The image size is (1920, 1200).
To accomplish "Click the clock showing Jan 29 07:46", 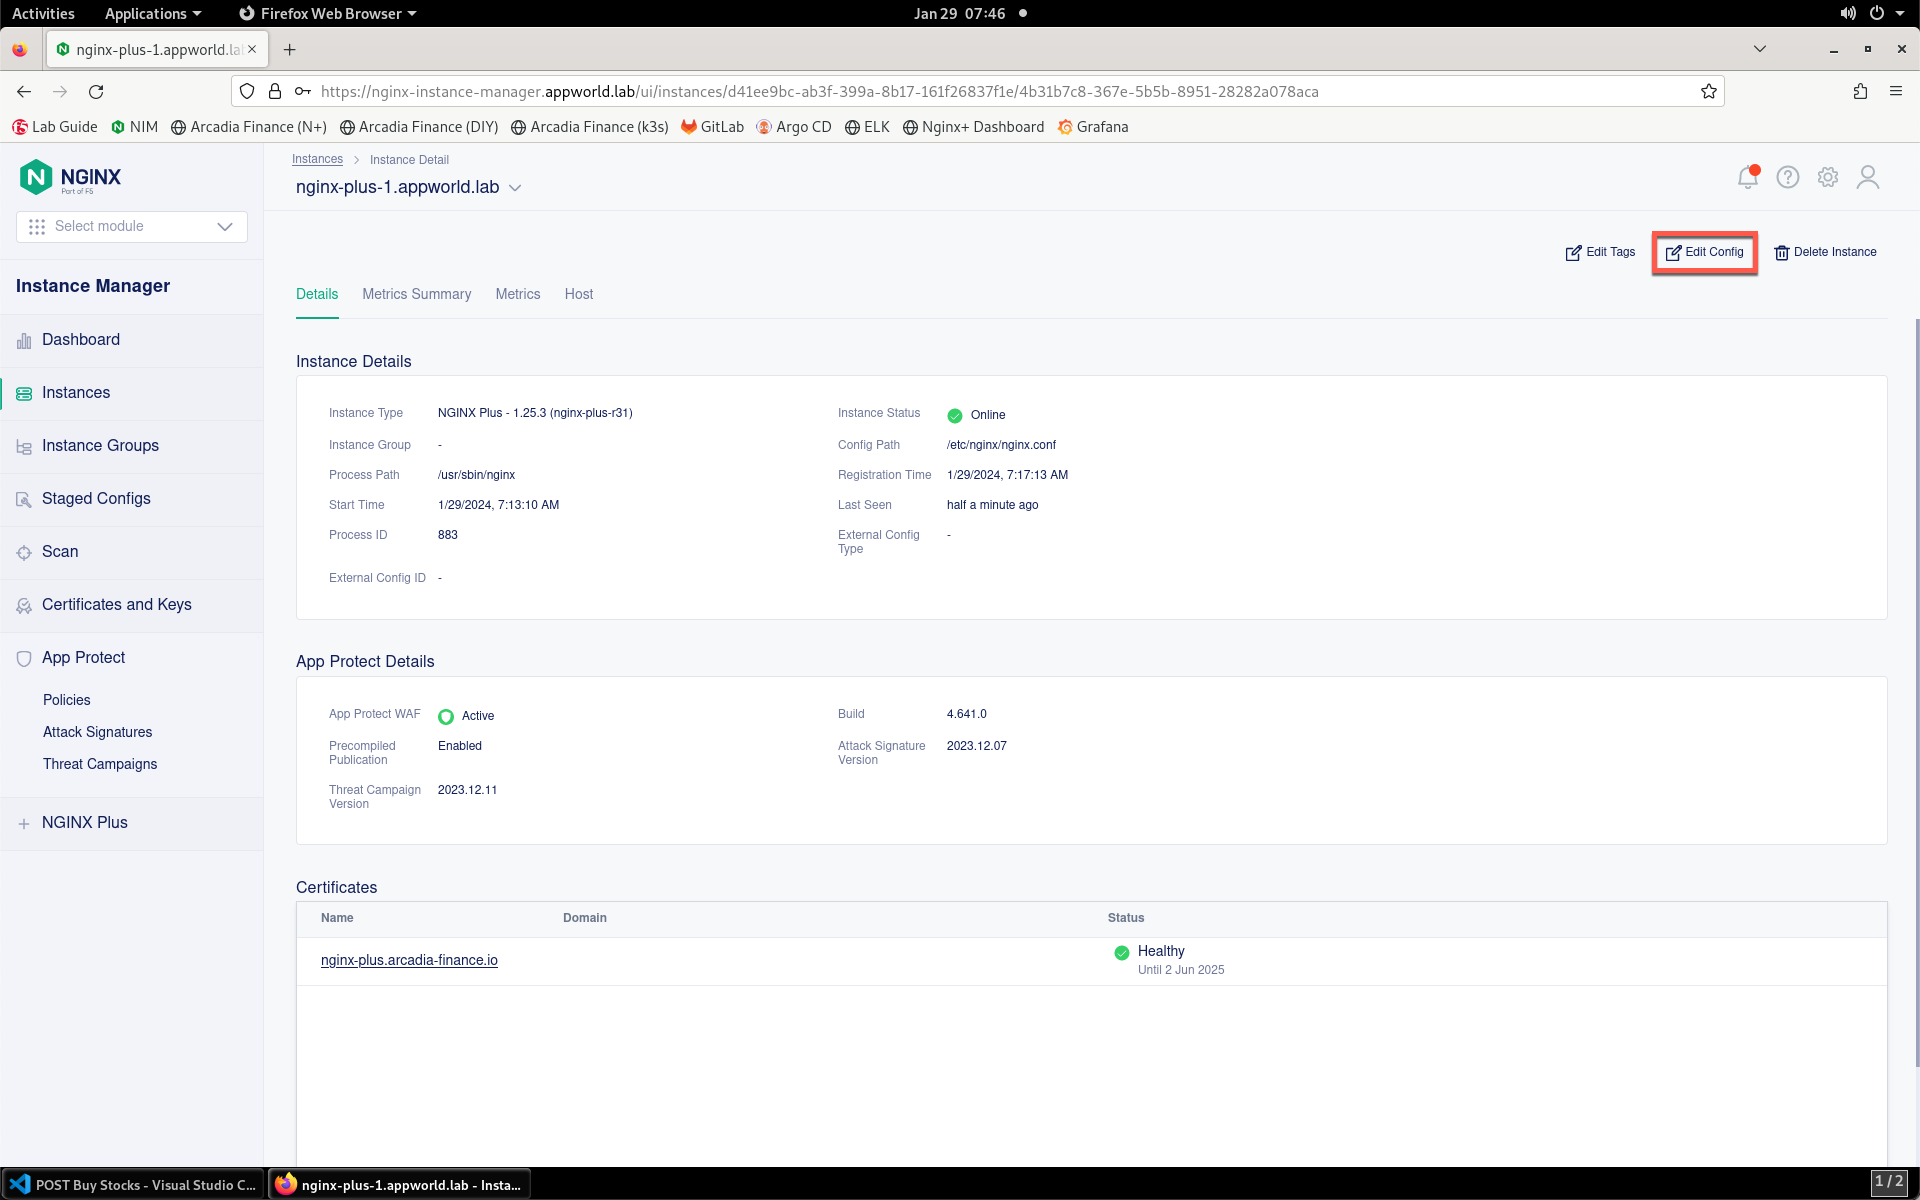I will click(x=959, y=13).
